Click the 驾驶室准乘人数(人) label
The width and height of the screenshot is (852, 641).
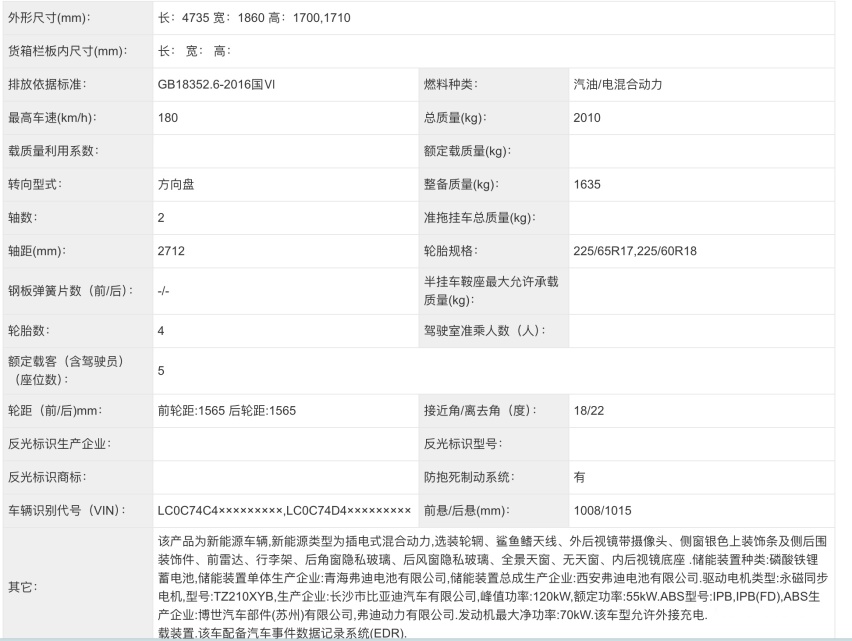[x=485, y=331]
